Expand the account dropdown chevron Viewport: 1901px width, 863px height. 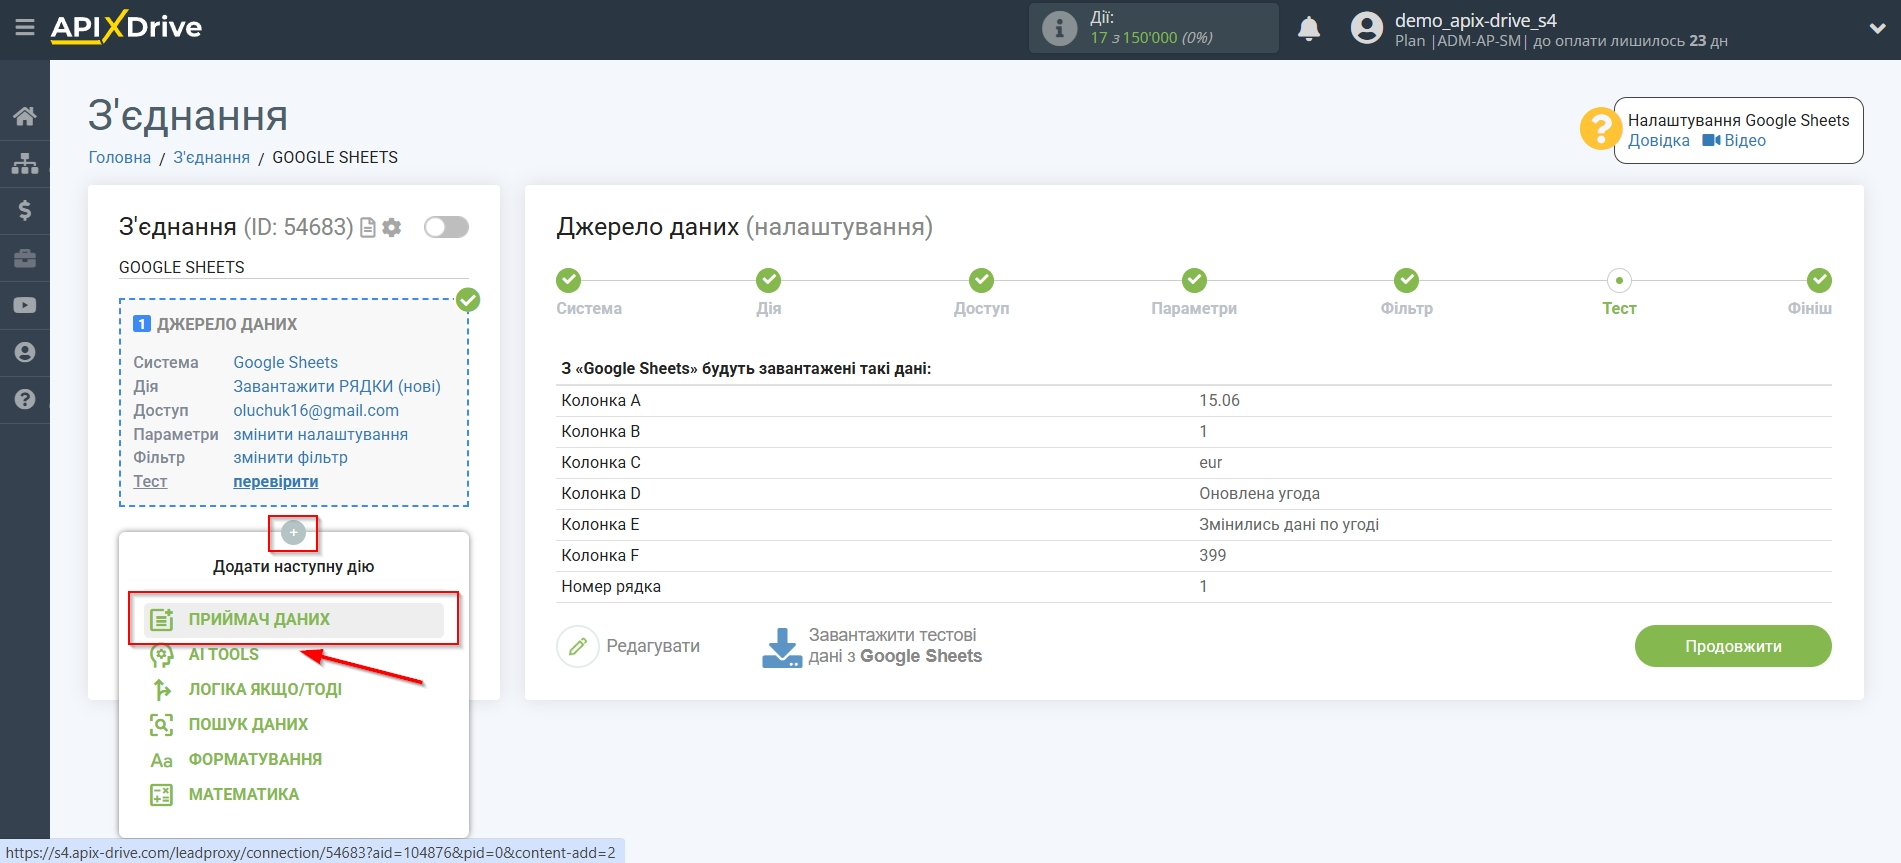1877,29
